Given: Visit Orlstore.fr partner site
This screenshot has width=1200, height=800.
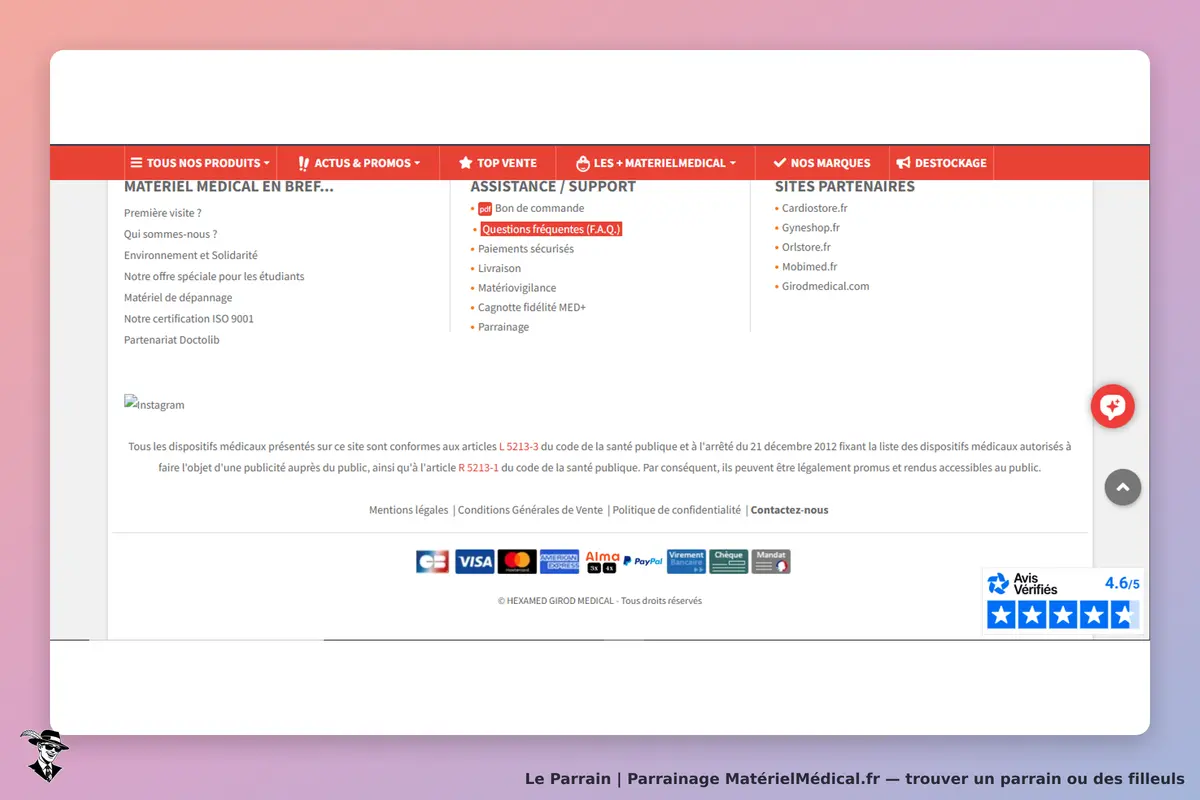Looking at the screenshot, I should tap(806, 247).
